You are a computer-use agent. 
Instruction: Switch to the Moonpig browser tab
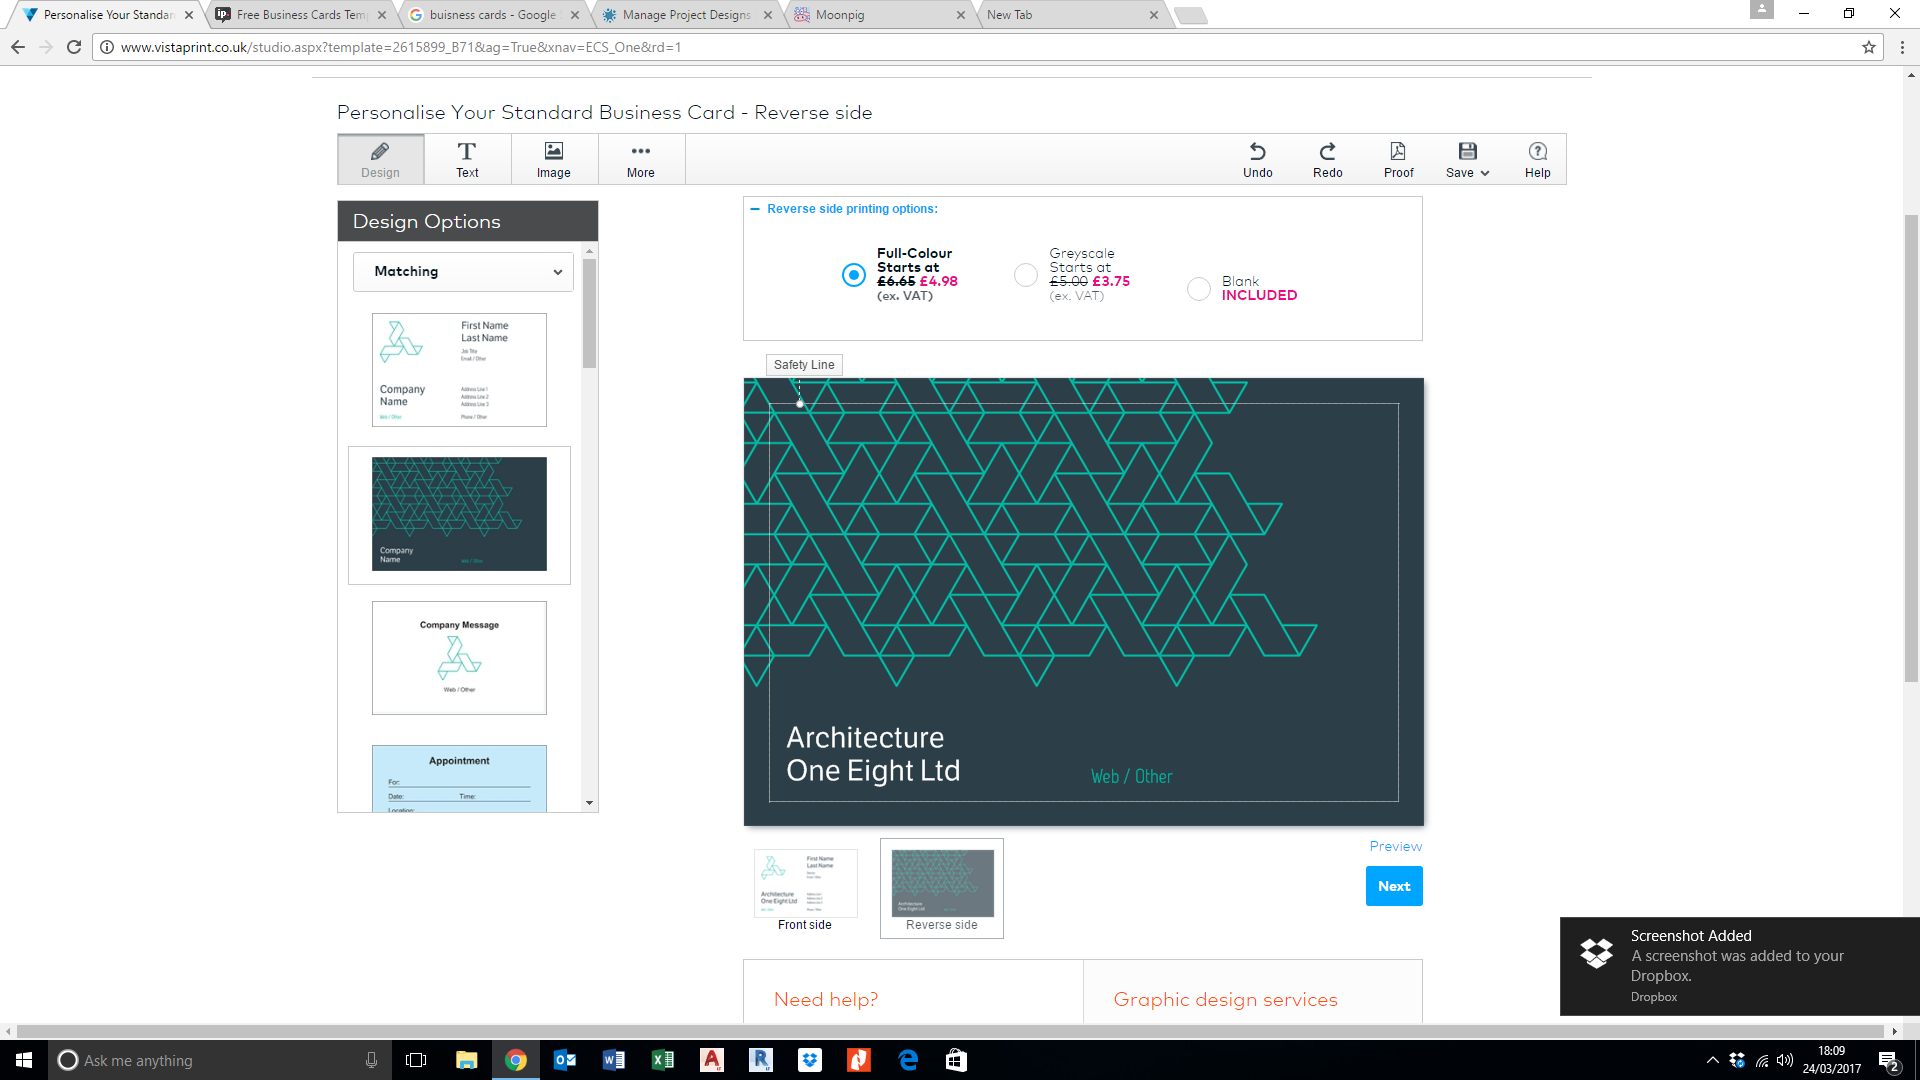point(840,15)
